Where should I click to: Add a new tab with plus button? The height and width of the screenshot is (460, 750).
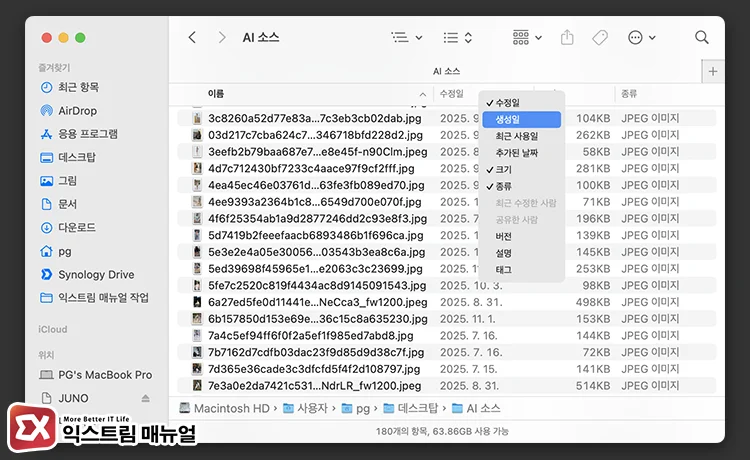coord(712,71)
